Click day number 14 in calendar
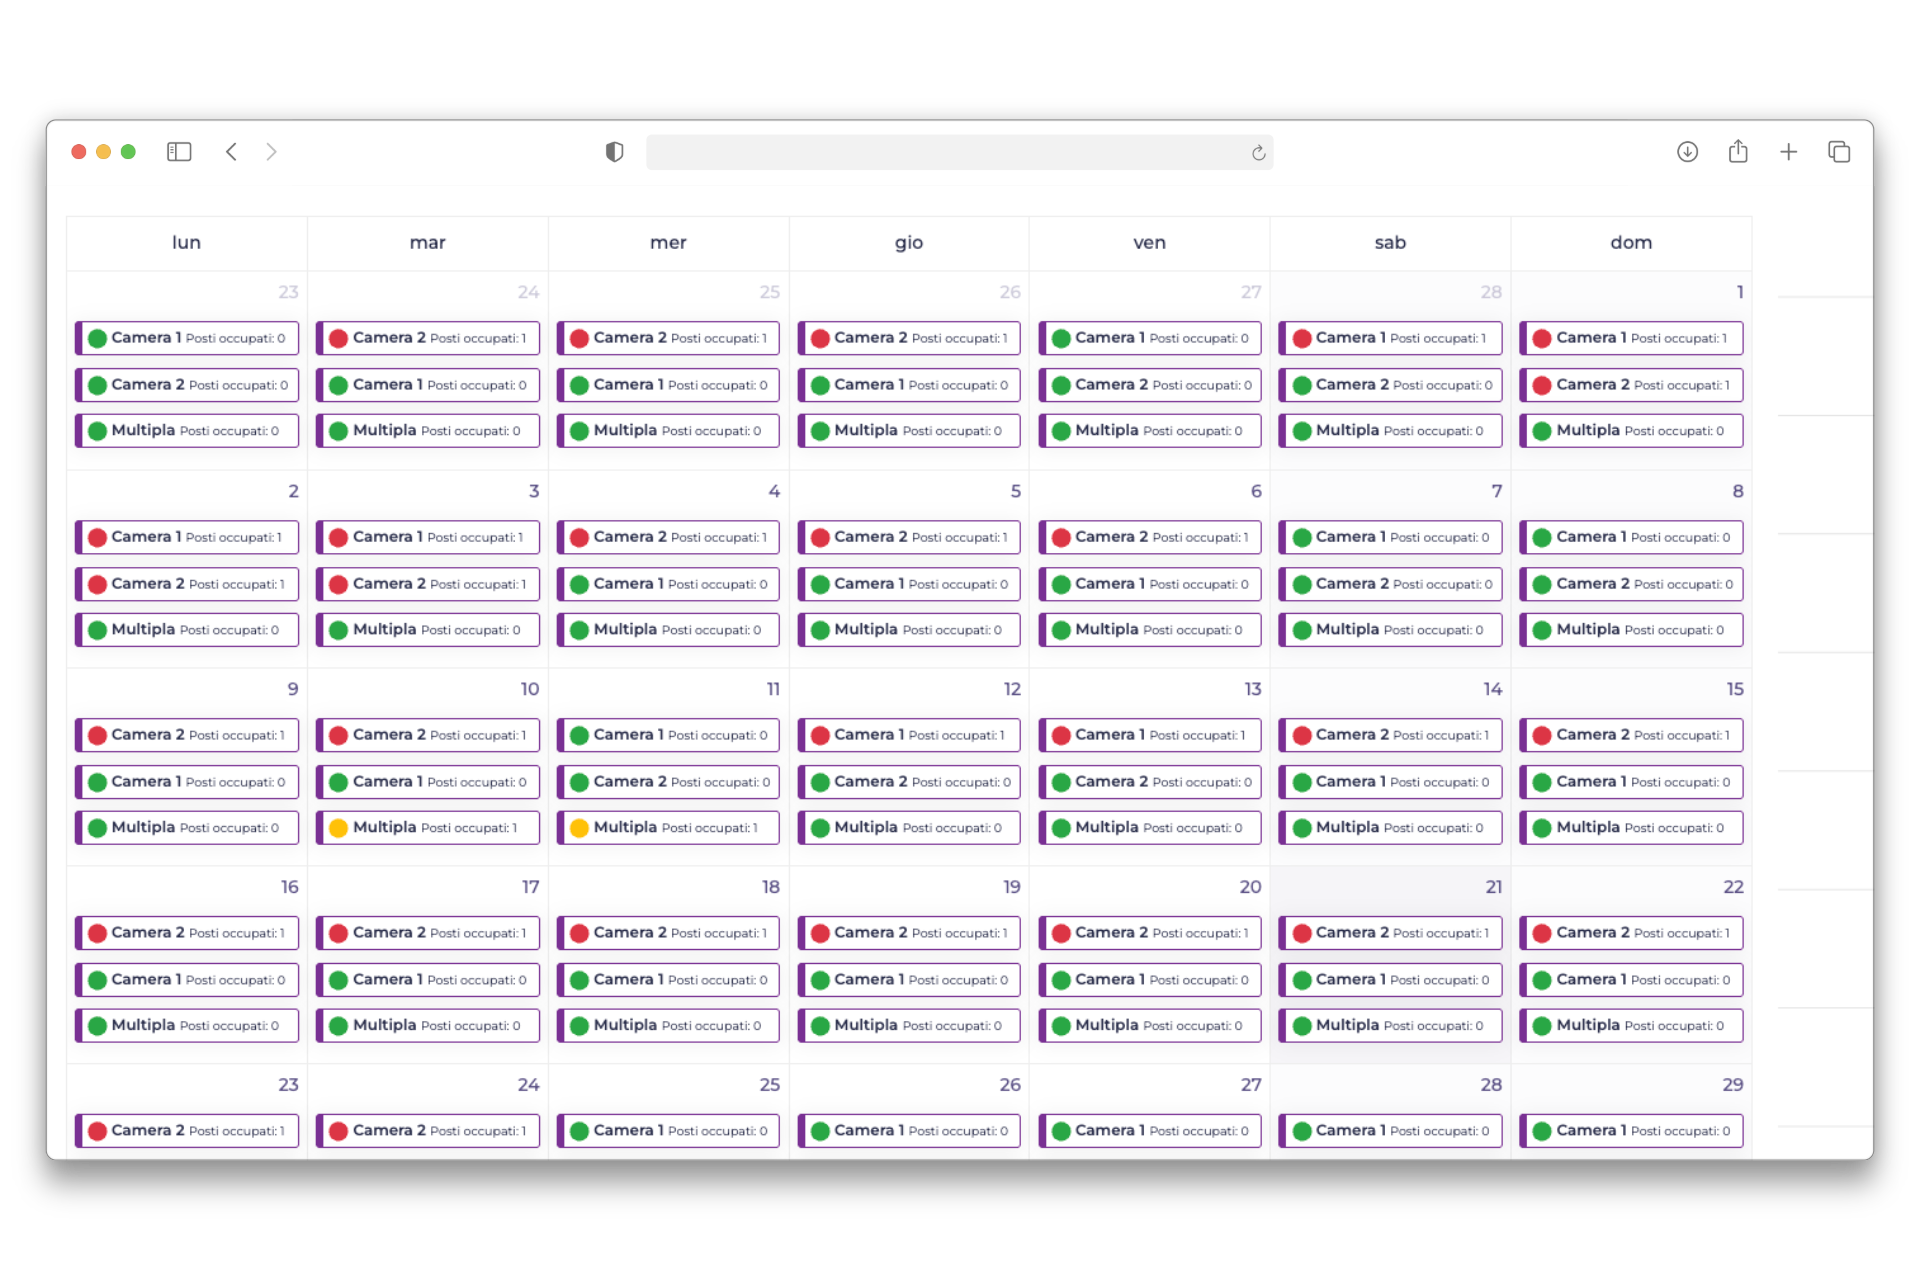Image resolution: width=1920 pixels, height=1280 pixels. [1492, 689]
